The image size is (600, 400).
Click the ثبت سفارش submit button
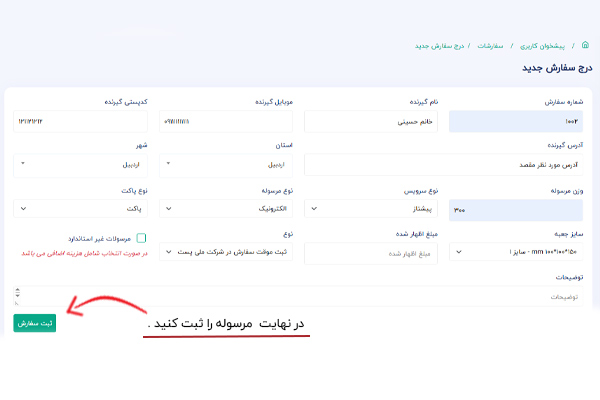(35, 323)
